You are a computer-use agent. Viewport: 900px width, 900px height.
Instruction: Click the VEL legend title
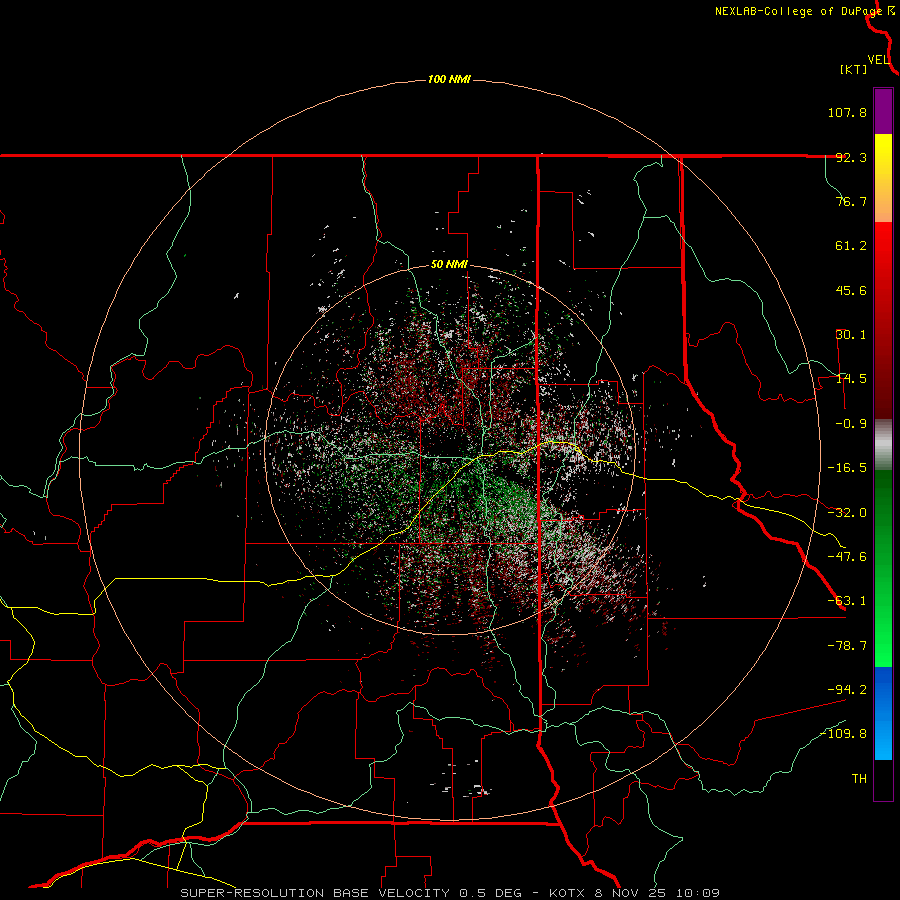879,60
